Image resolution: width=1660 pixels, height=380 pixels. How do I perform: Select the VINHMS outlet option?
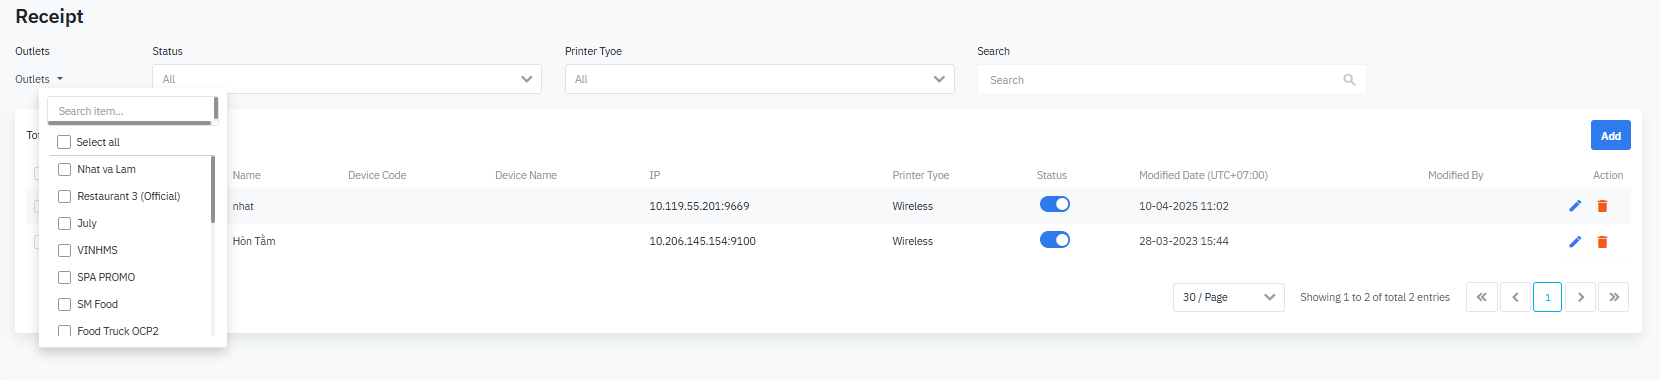pos(97,250)
